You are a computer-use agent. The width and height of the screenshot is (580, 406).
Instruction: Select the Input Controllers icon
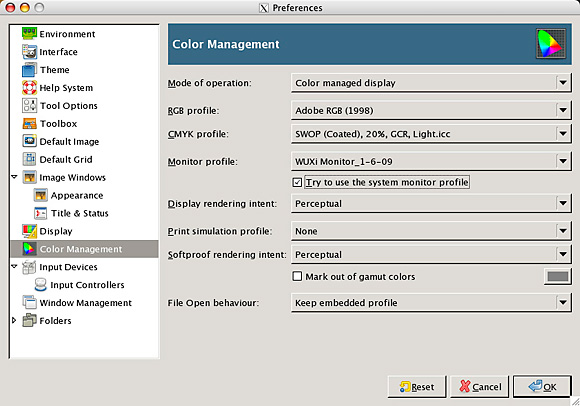click(40, 285)
